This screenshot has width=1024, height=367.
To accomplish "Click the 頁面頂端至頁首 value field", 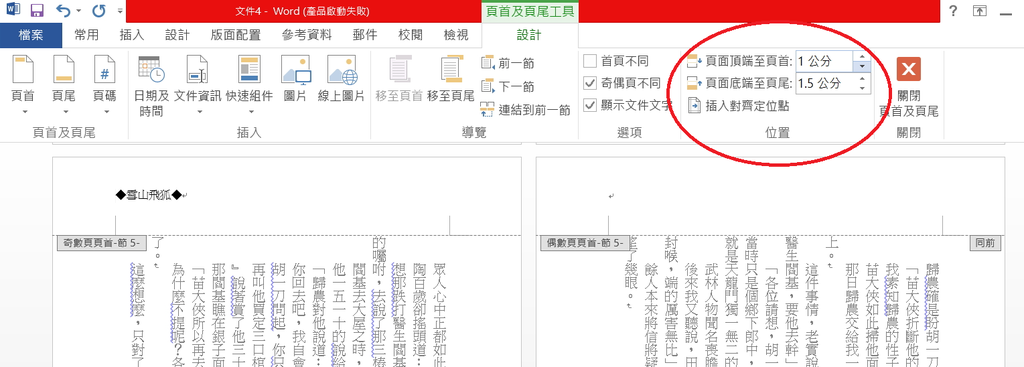I will click(824, 61).
